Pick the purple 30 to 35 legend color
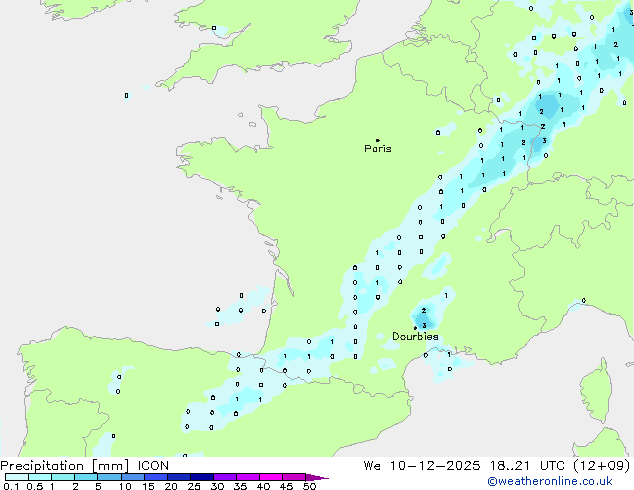Image resolution: width=634 pixels, height=490 pixels. click(x=225, y=477)
